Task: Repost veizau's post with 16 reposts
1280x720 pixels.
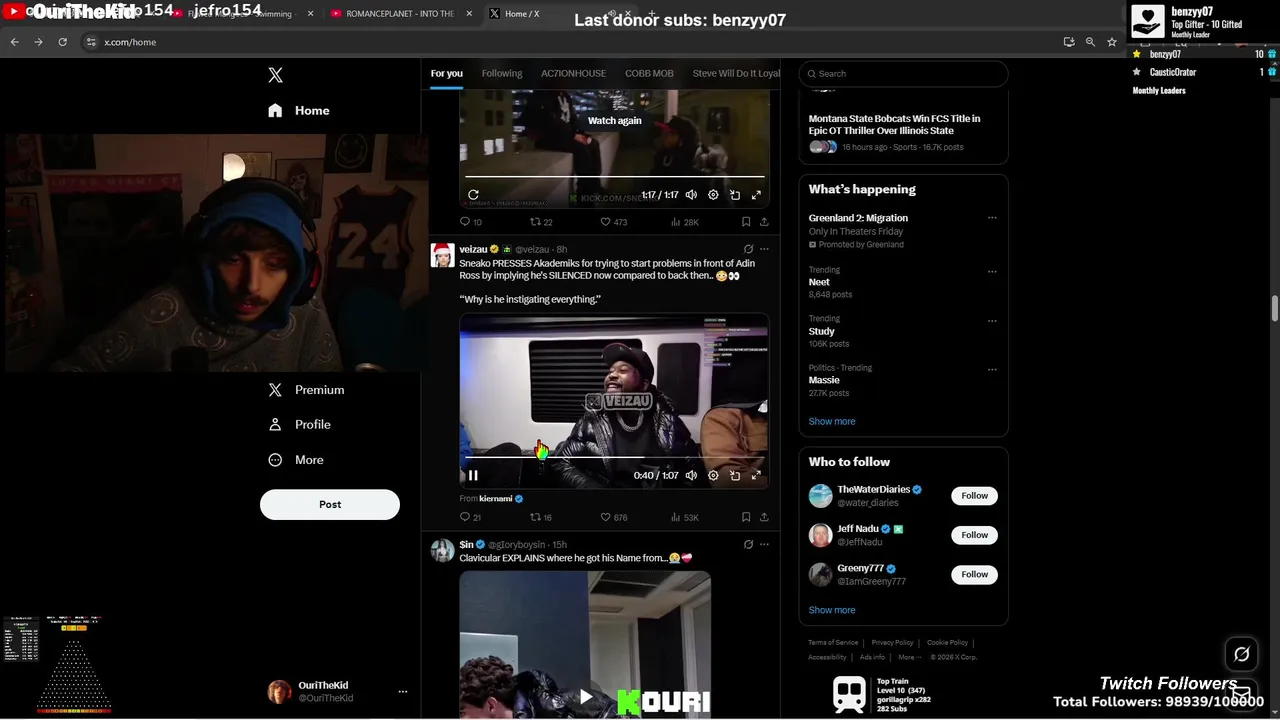Action: [x=541, y=517]
